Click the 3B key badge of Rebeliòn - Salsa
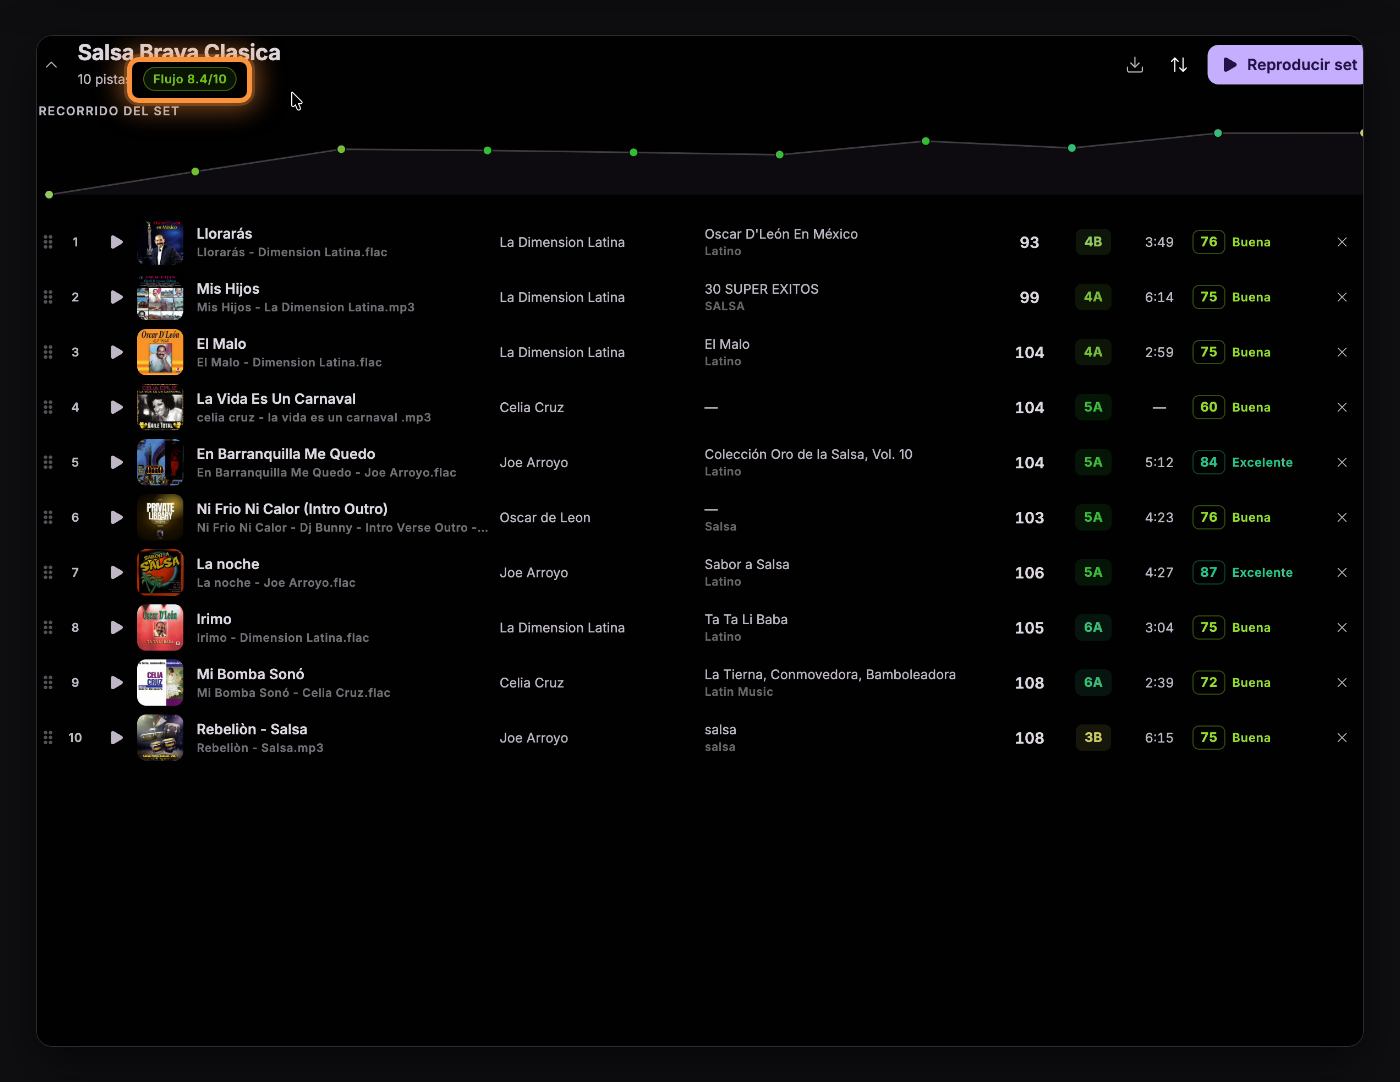Screen dimensions: 1400x1082 [x=1093, y=737]
